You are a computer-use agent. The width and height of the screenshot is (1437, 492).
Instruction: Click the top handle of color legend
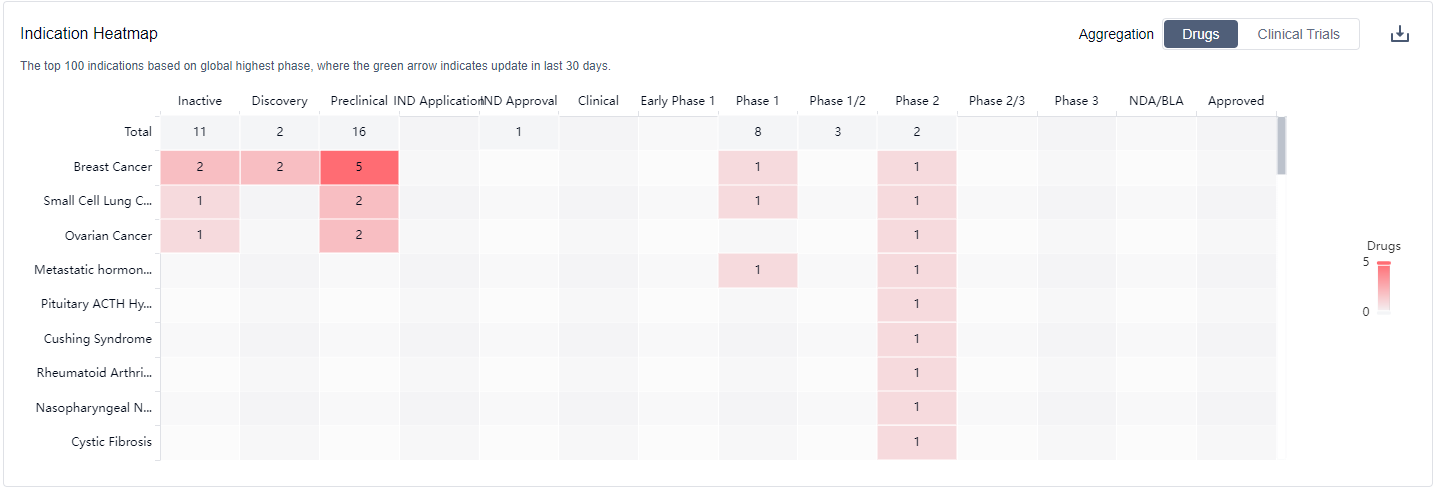[x=1384, y=263]
